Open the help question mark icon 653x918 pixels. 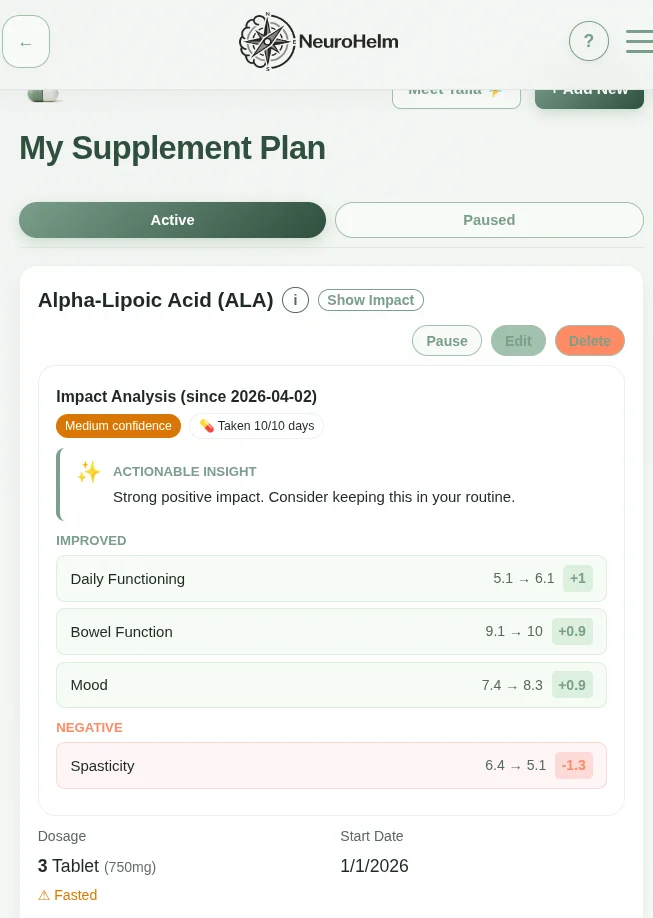pos(589,41)
